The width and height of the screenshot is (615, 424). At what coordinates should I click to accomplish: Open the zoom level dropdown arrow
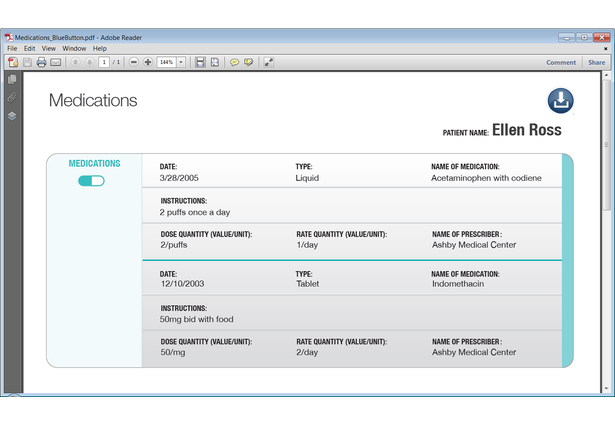click(x=181, y=62)
